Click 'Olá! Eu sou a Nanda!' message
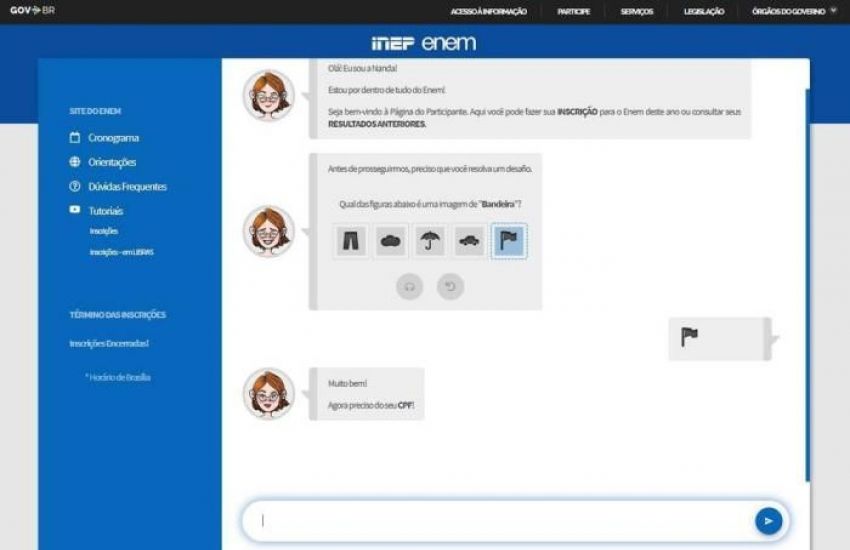The image size is (850, 550). tap(362, 68)
